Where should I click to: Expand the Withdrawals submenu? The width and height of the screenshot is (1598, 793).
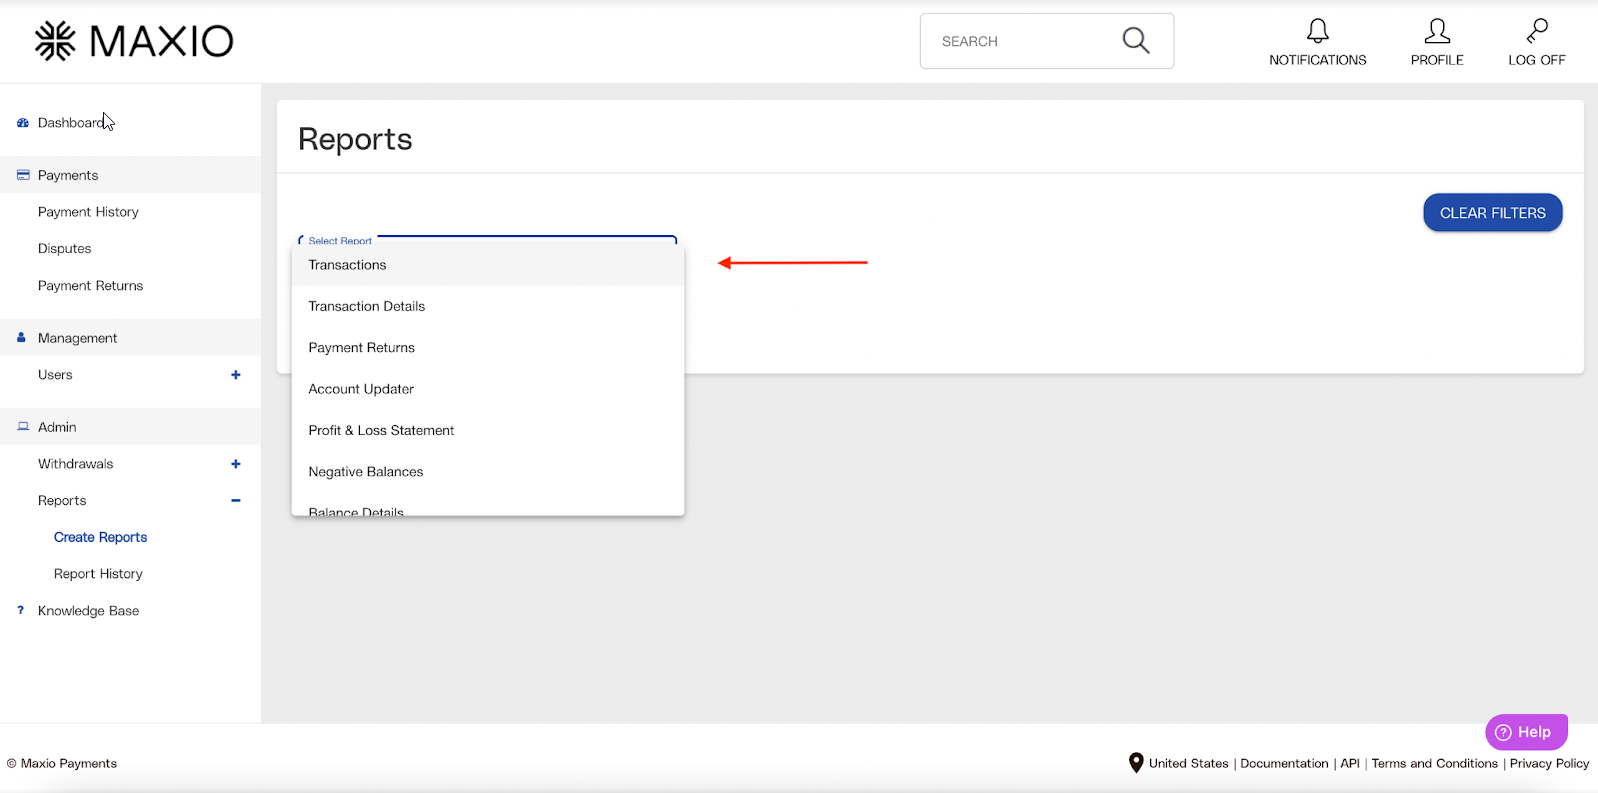(x=236, y=464)
